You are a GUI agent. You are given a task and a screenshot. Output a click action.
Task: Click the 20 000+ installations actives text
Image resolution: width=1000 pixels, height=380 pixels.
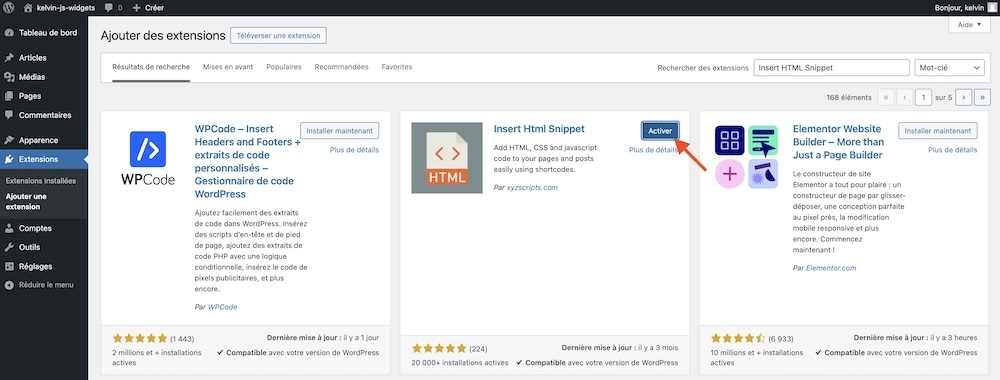(460, 363)
